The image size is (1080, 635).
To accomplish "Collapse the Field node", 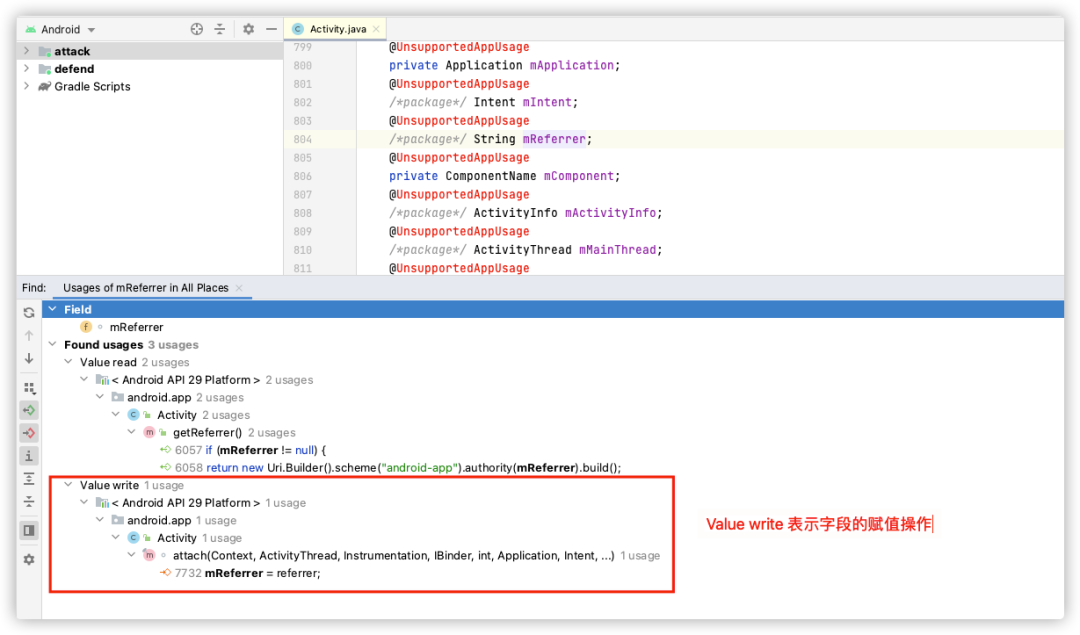I will pyautogui.click(x=52, y=309).
